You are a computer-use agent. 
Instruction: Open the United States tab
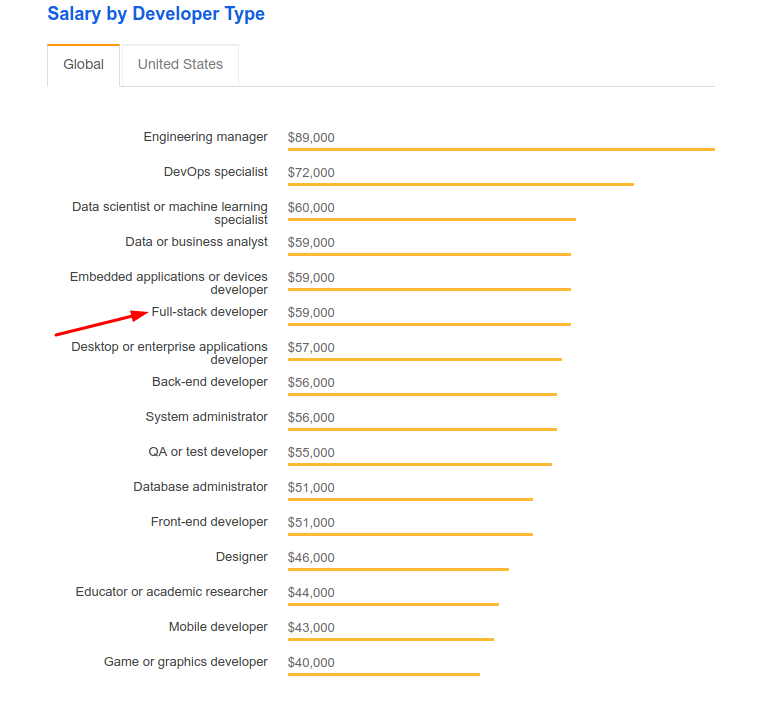point(180,65)
